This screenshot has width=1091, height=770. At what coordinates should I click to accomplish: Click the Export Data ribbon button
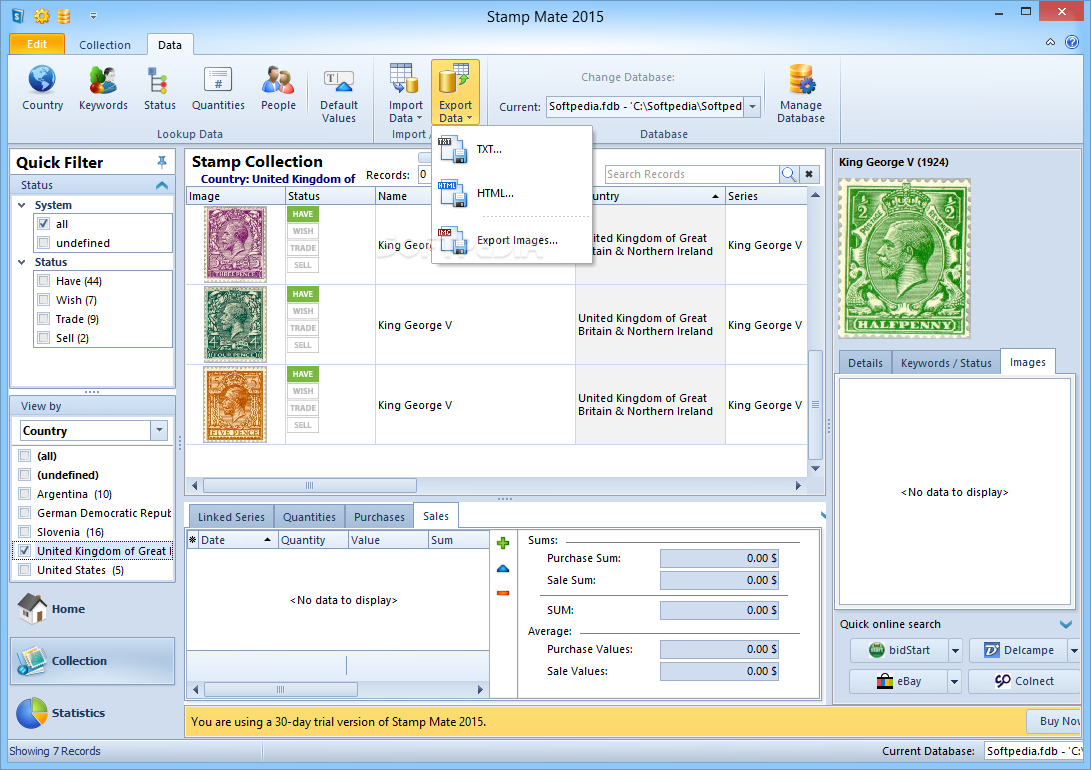click(455, 93)
